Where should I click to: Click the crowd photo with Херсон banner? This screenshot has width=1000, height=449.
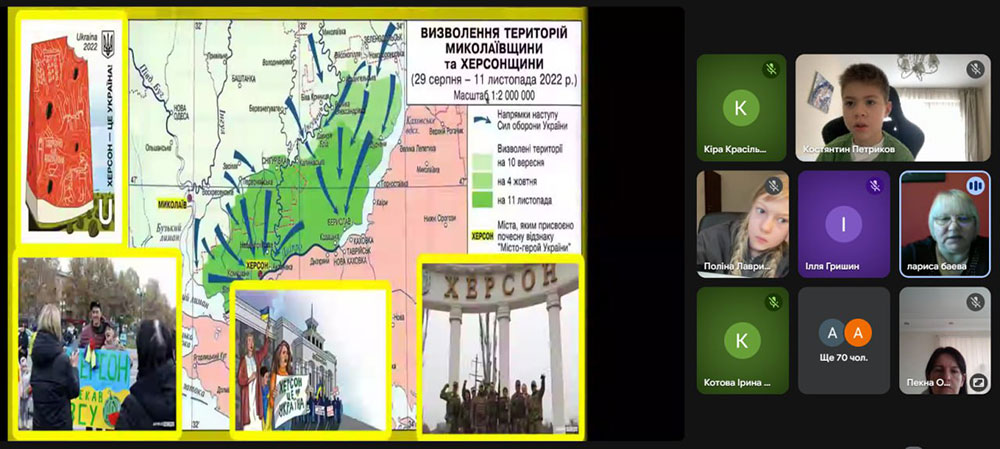coord(96,344)
